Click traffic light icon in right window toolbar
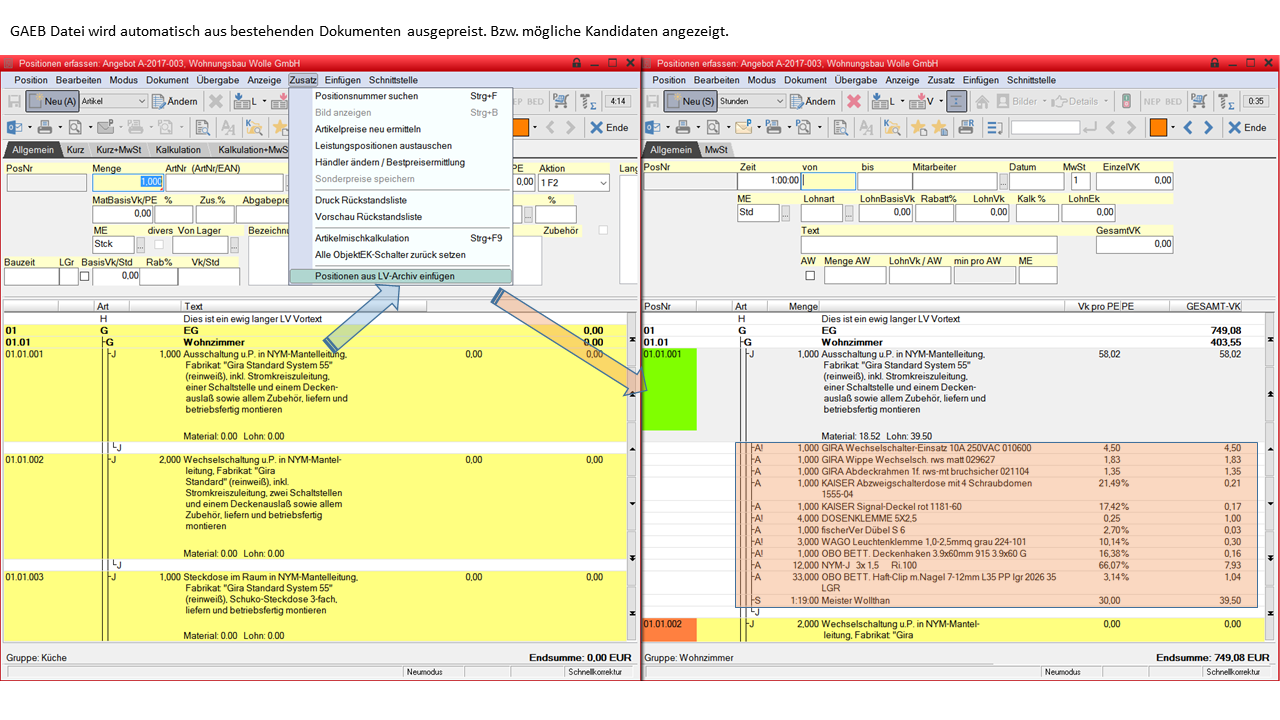 (1126, 101)
